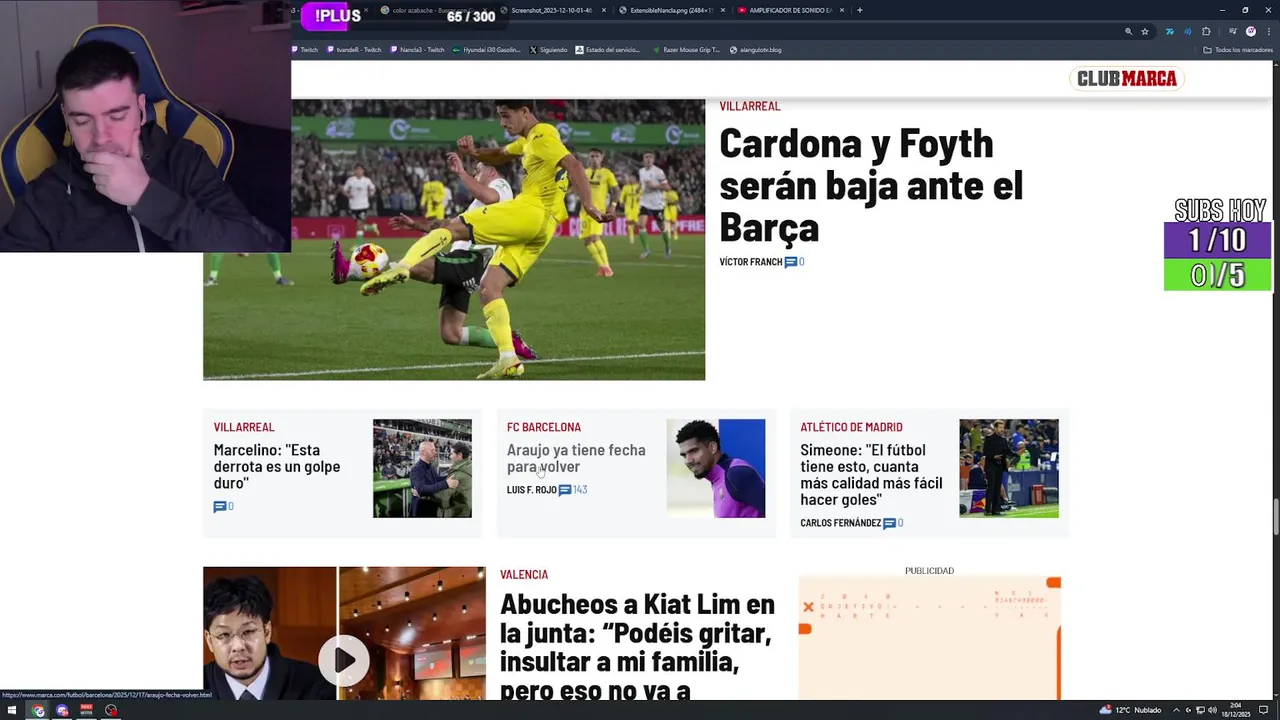The width and height of the screenshot is (1280, 720).
Task: Open the Windows Start menu
Action: click(x=12, y=710)
